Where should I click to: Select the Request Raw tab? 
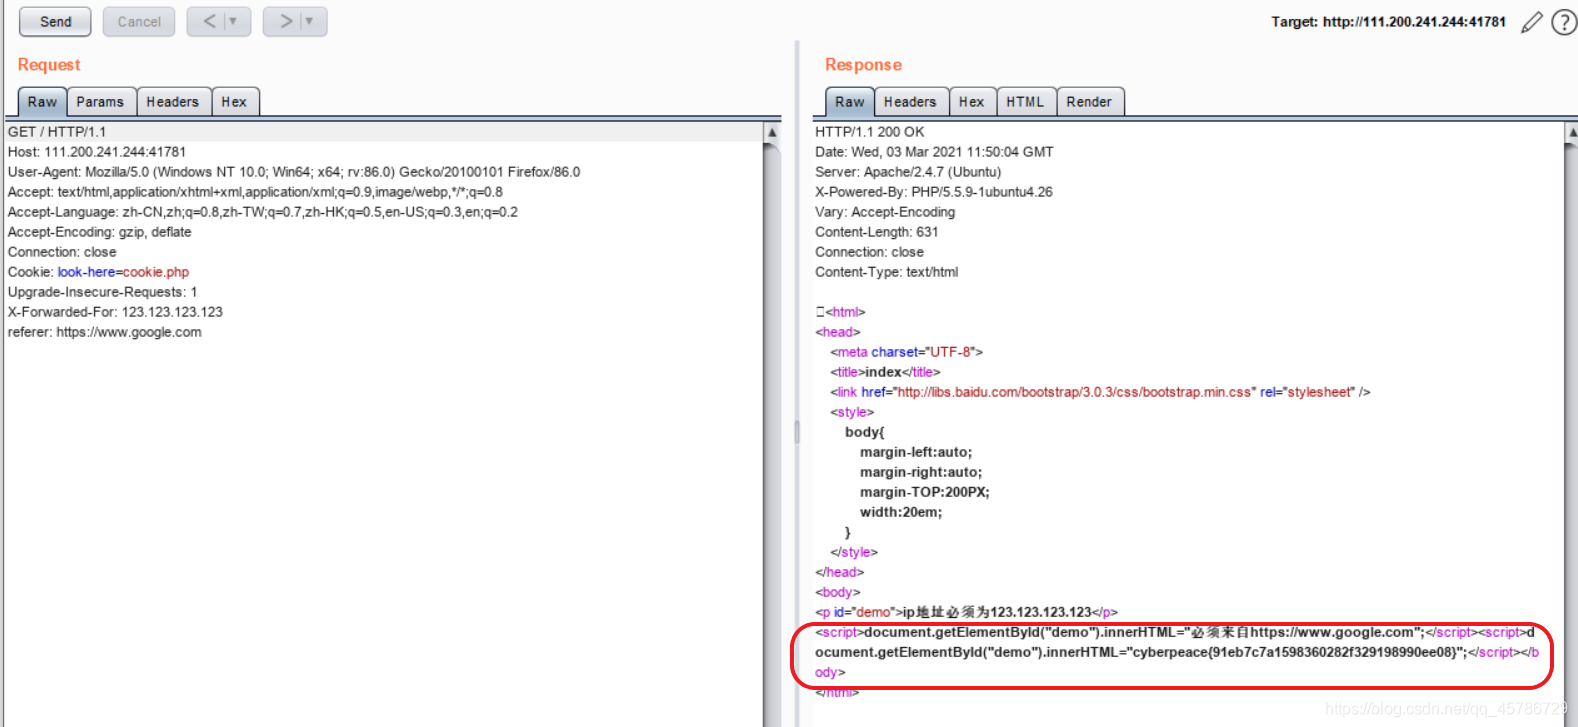point(42,102)
